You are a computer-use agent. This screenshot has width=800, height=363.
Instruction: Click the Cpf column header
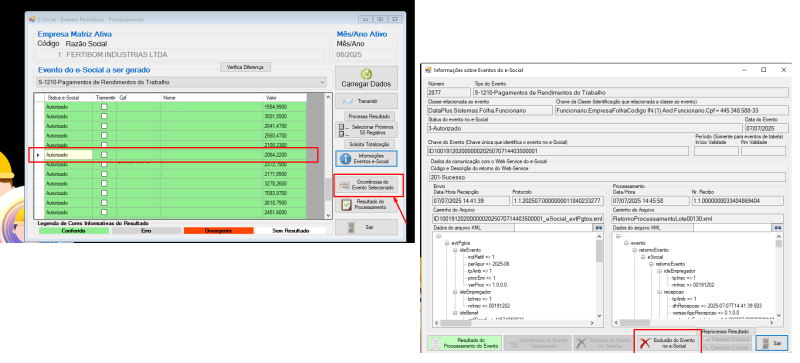coord(138,97)
